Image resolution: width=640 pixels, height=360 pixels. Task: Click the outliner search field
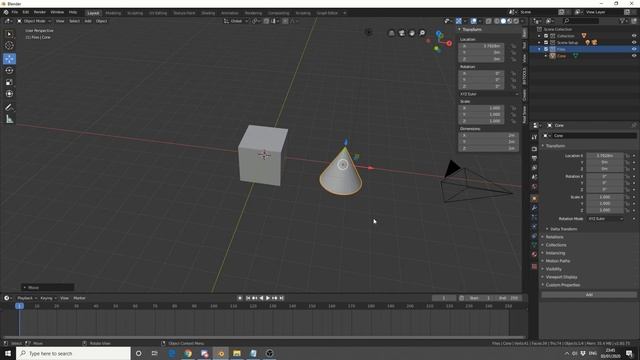tap(581, 21)
